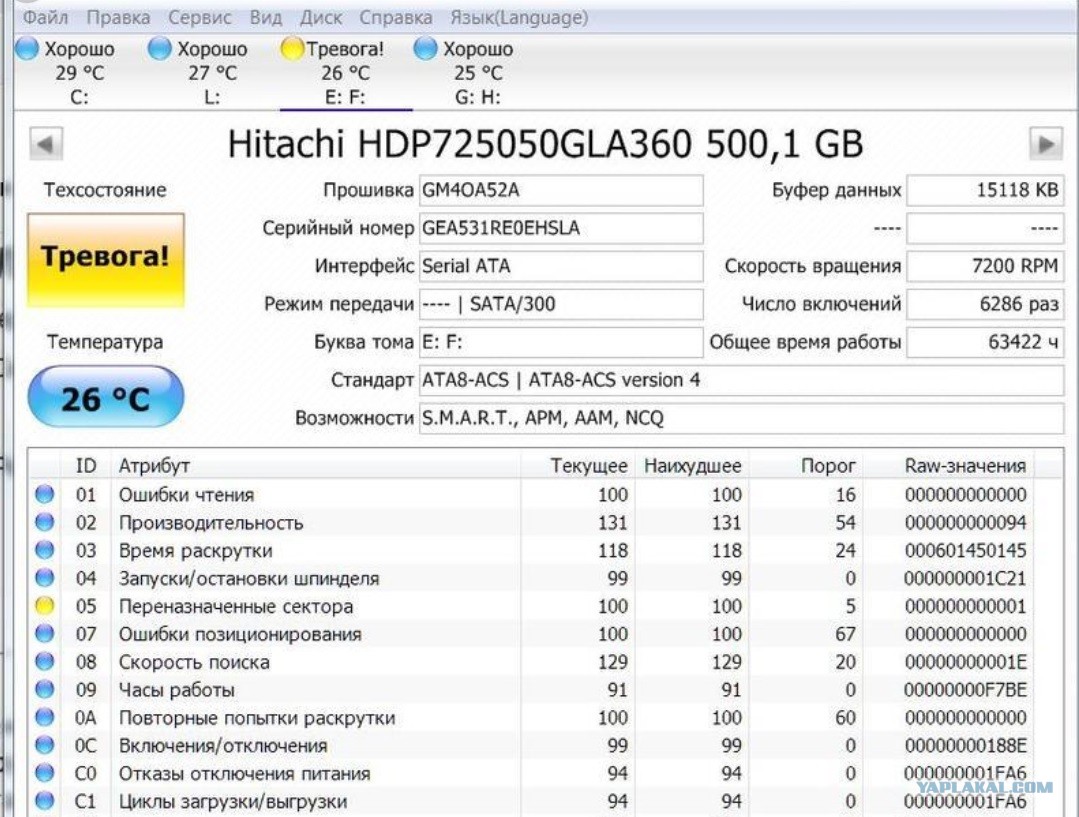Click the serial number field GEA531RE0EHSLA
Image resolution: width=1079 pixels, height=817 pixels.
coord(561,228)
